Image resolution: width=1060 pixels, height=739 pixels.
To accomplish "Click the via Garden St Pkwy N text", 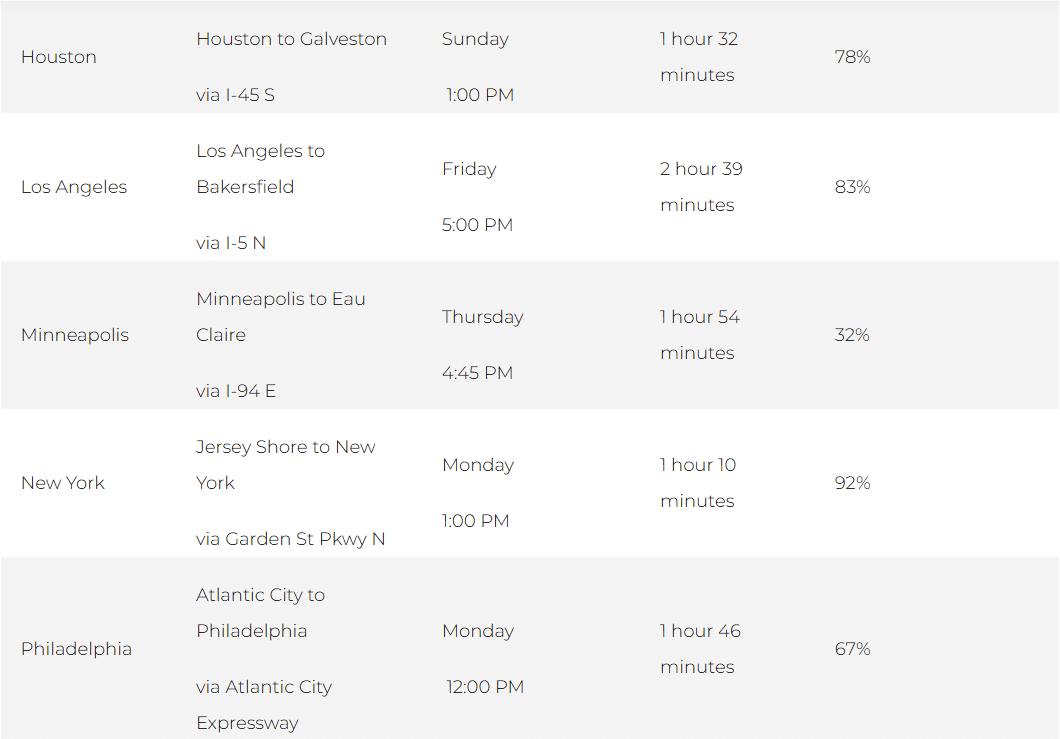I will [x=290, y=539].
